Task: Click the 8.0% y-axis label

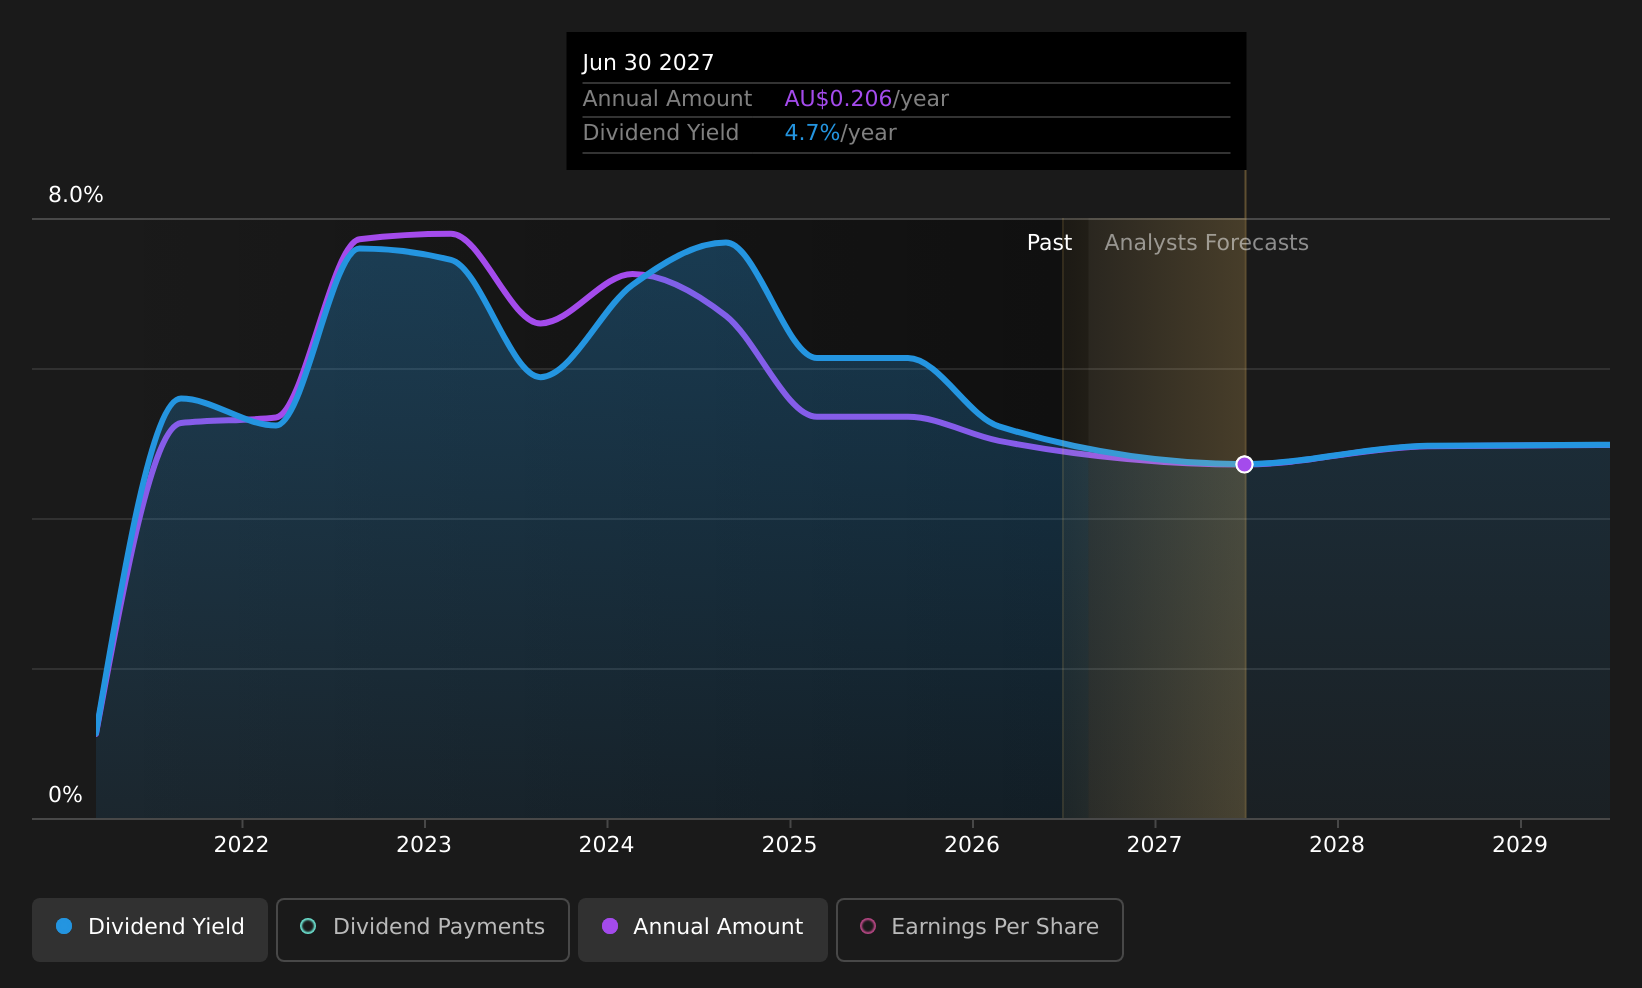Action: coord(76,195)
